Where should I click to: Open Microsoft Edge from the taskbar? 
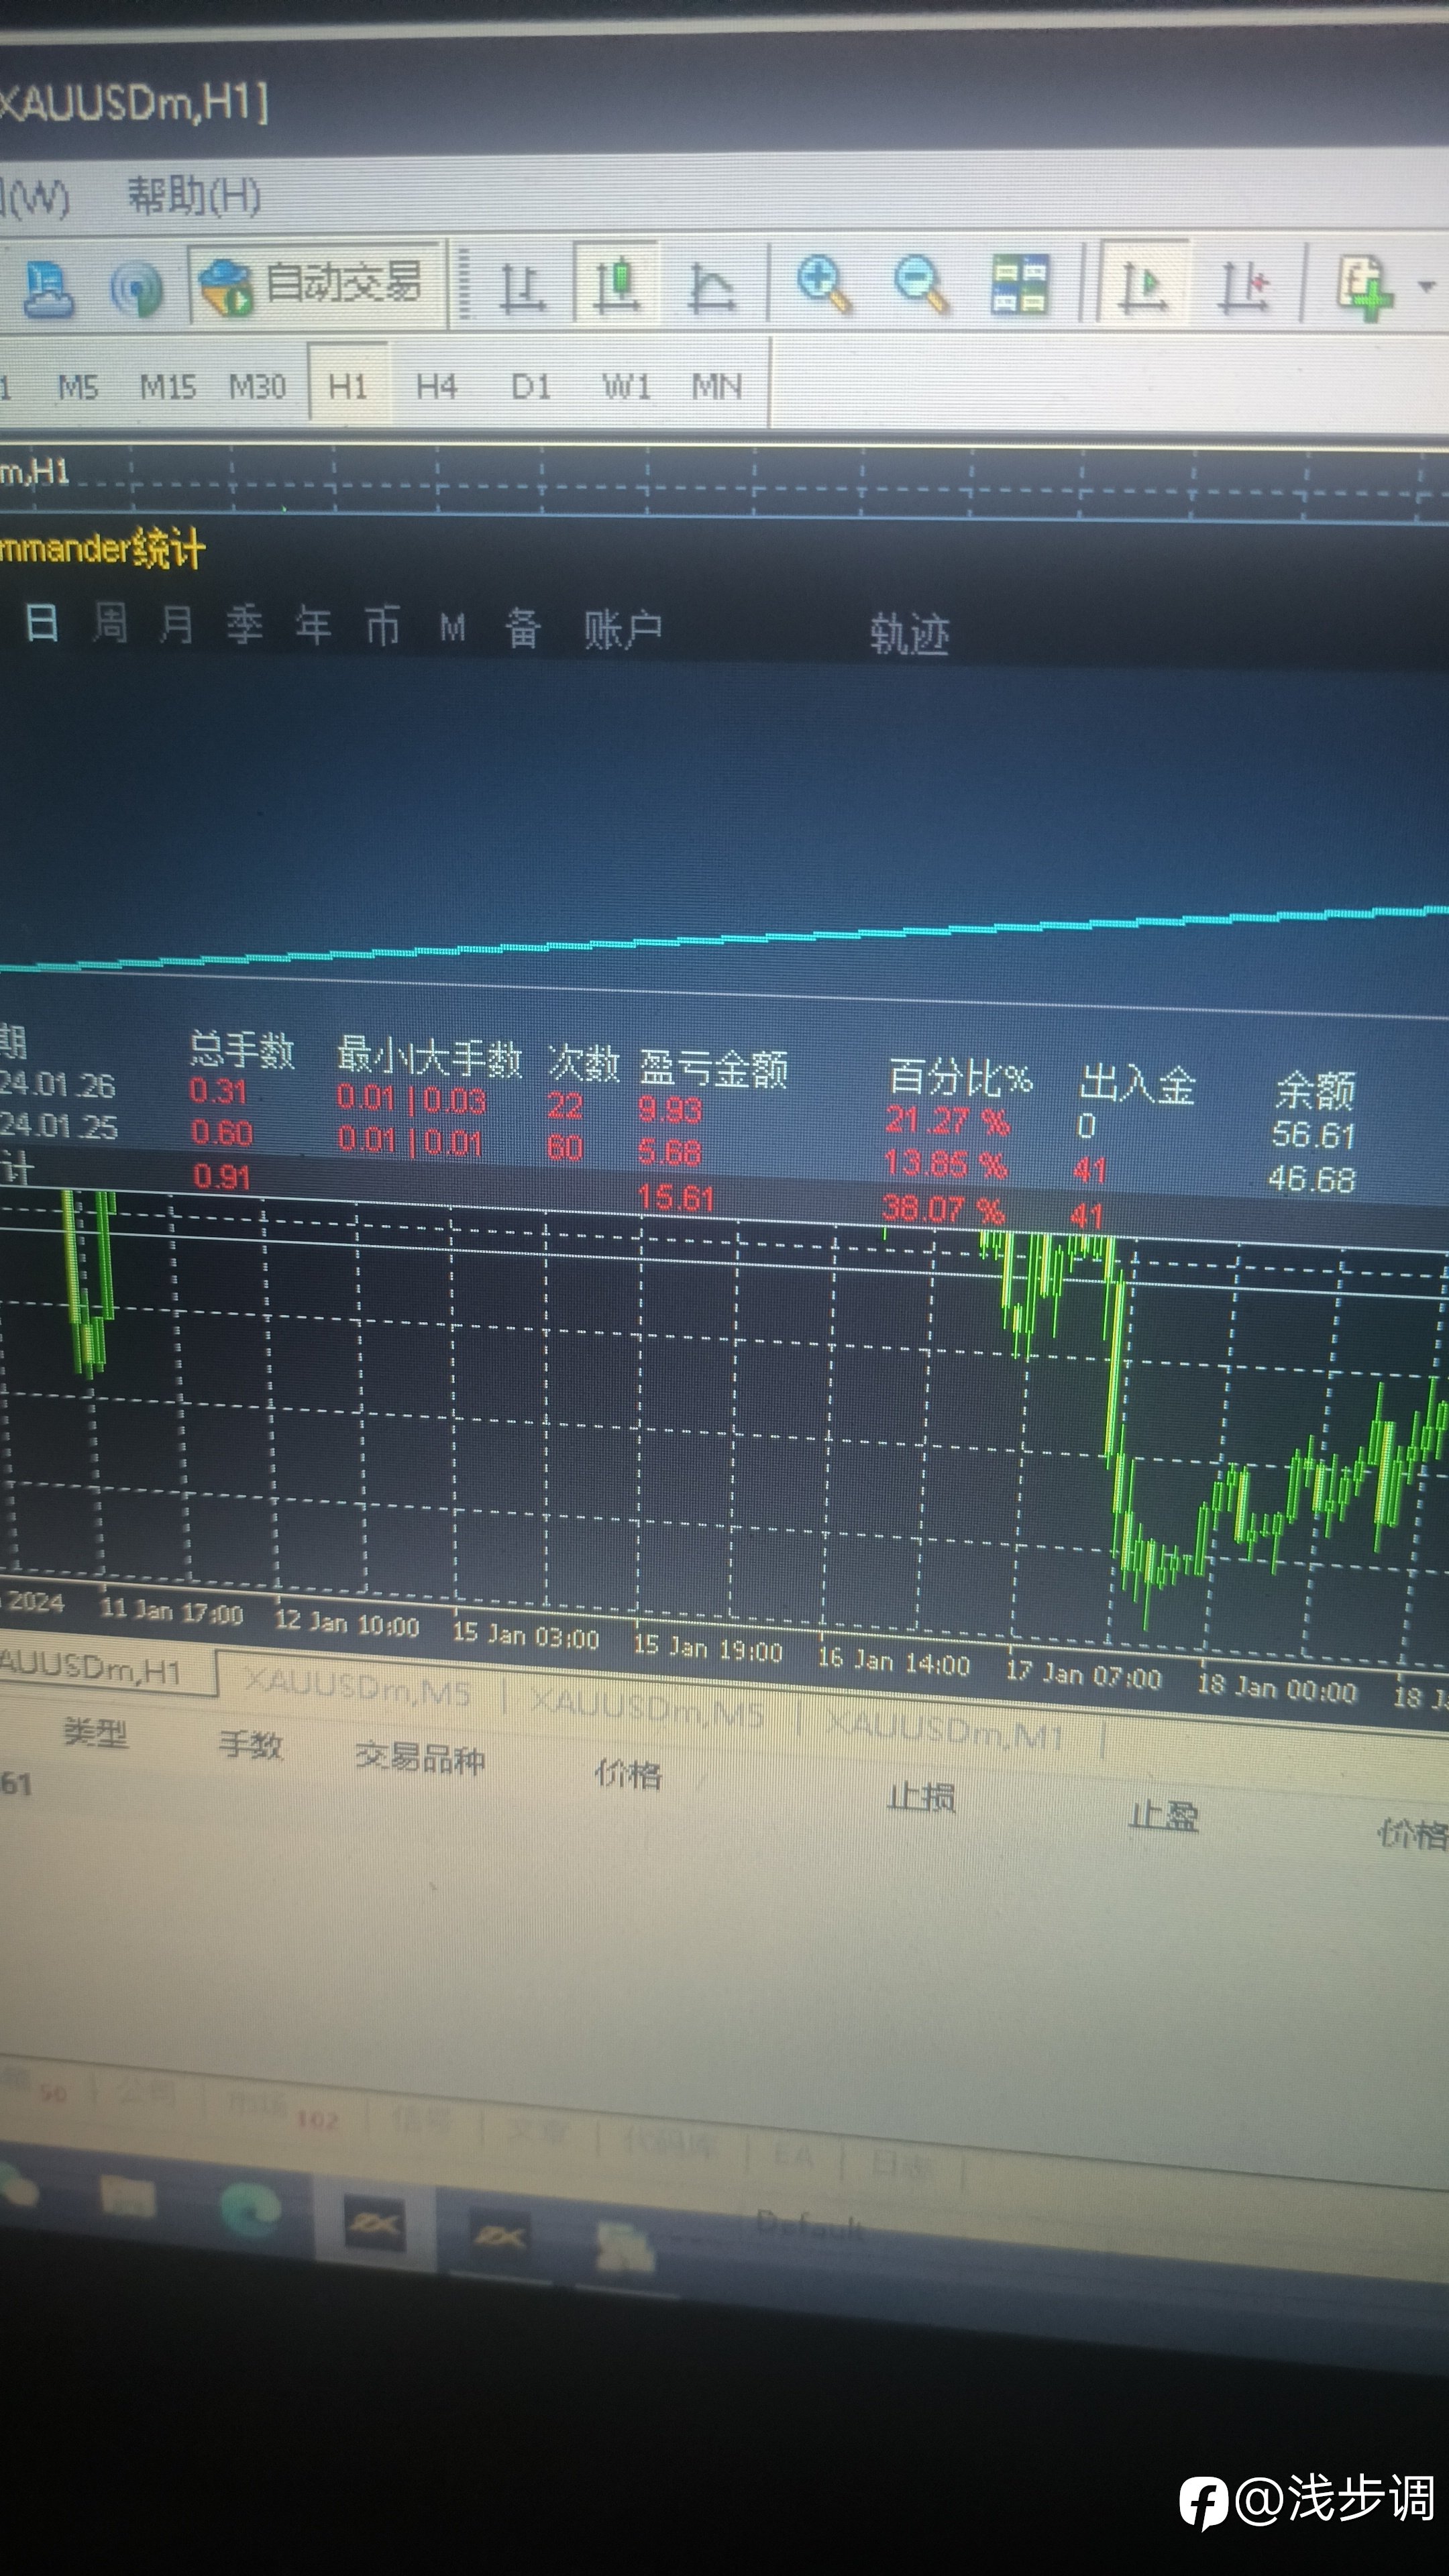tap(250, 2209)
